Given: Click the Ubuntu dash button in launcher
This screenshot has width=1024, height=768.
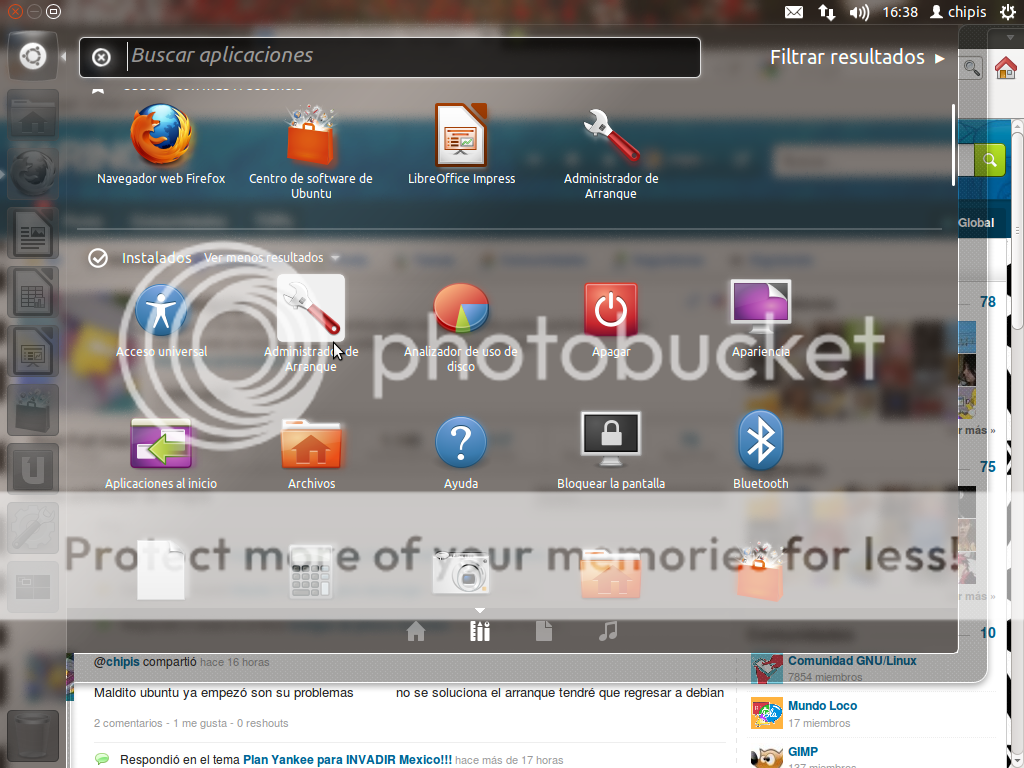Looking at the screenshot, I should pos(33,56).
